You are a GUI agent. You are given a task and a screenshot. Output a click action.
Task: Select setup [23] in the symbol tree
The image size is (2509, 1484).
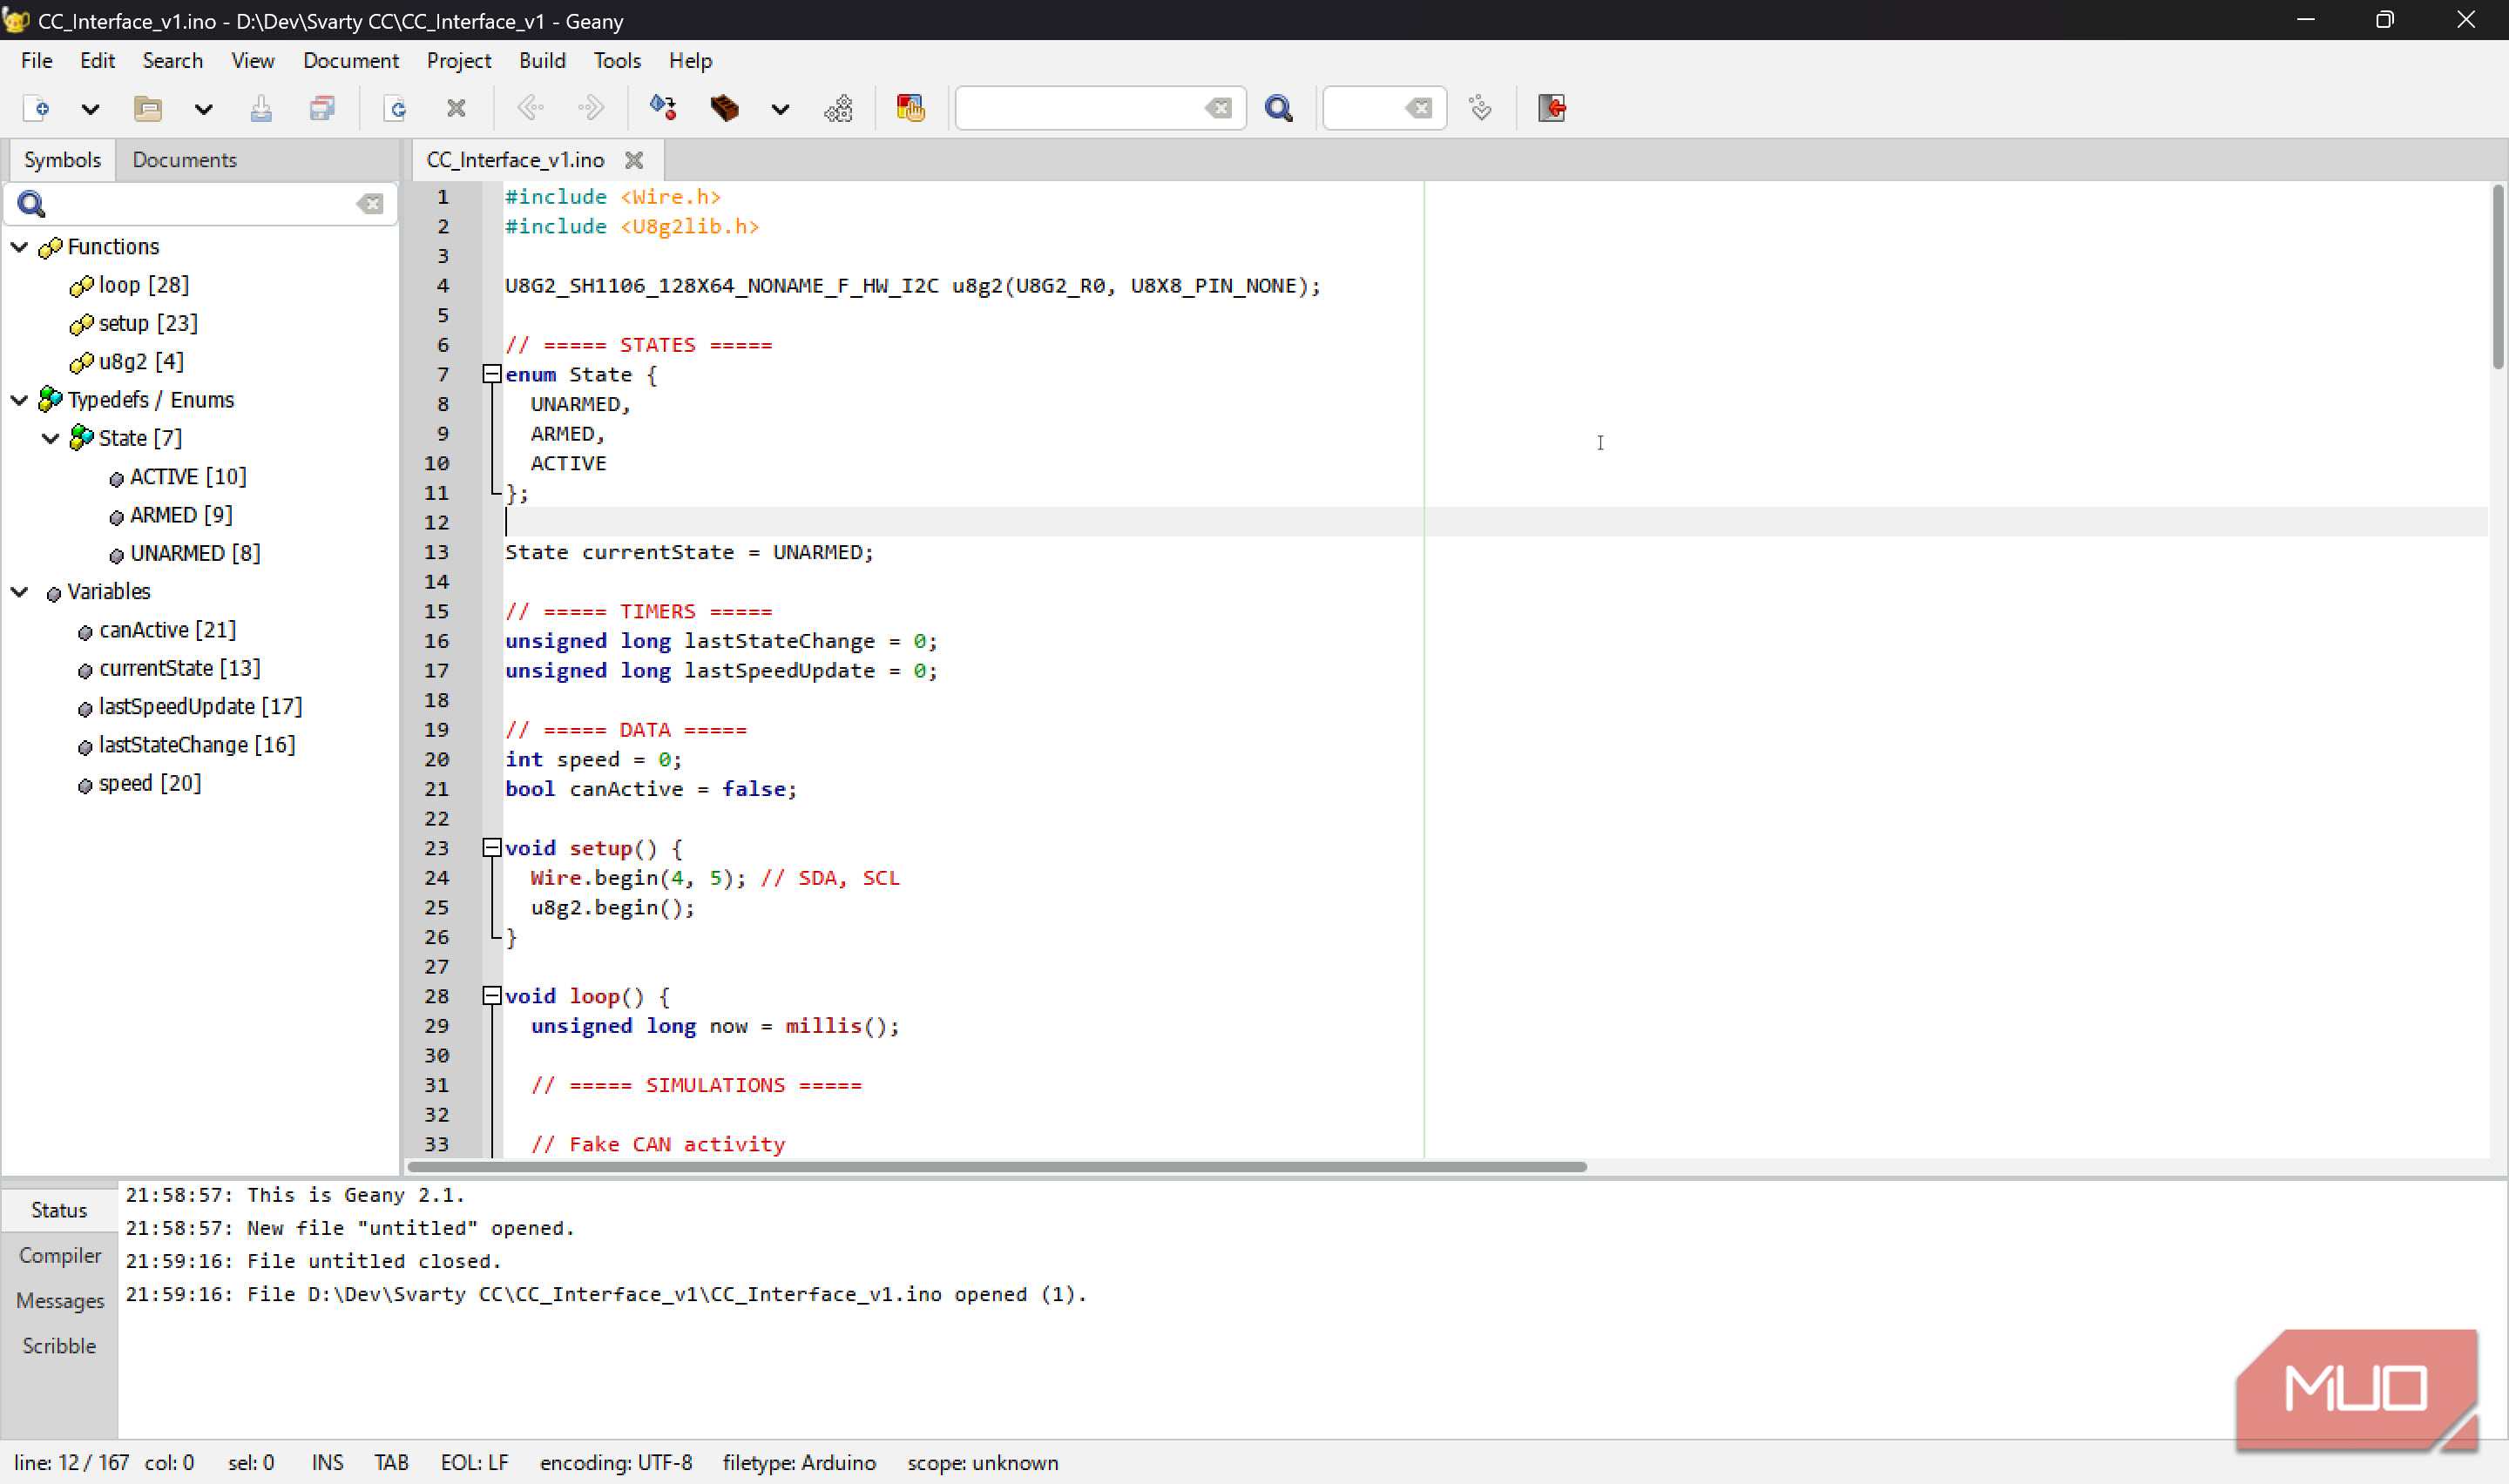(x=148, y=323)
